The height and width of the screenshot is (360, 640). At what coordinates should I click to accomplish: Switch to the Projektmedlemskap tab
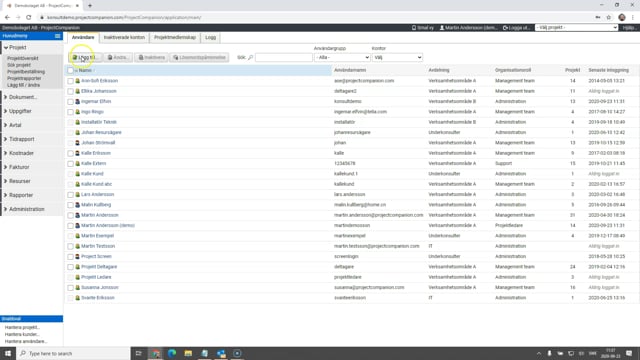[x=175, y=38]
